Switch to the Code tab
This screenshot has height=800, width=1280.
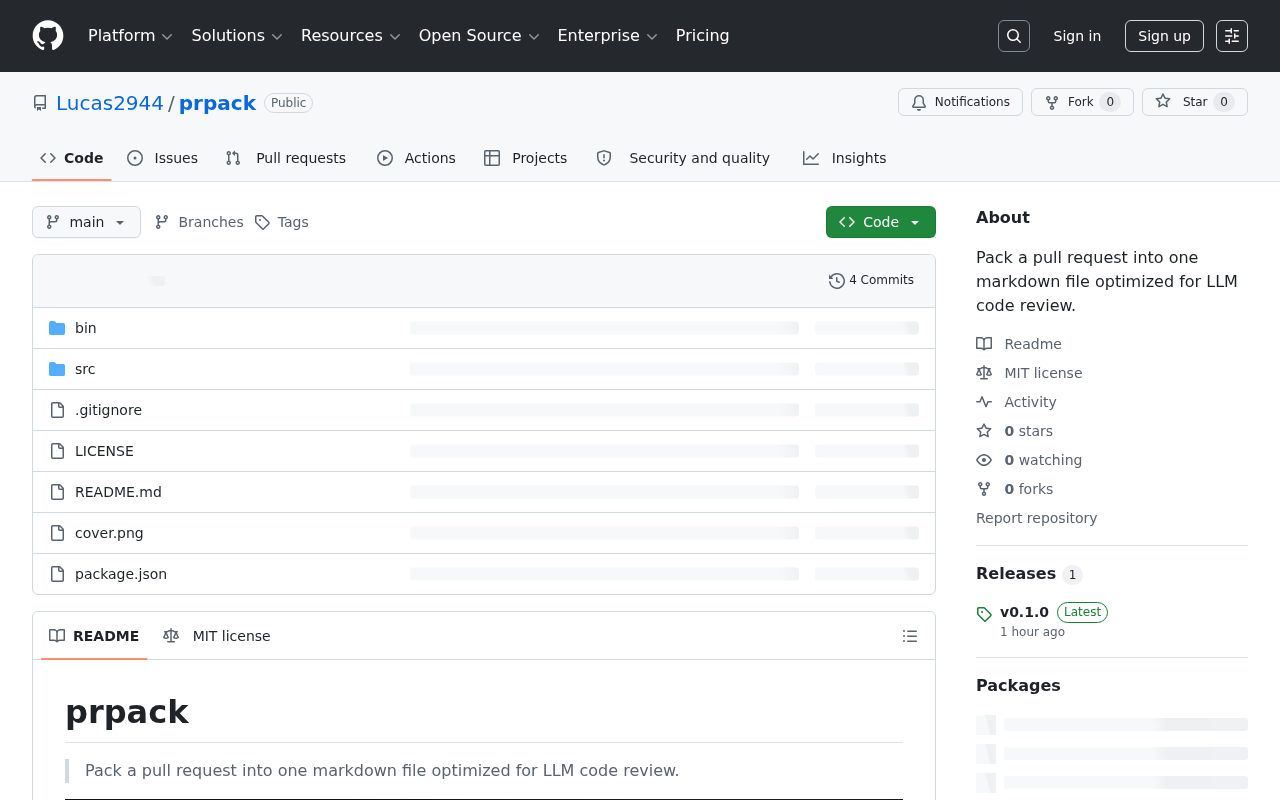click(72, 158)
